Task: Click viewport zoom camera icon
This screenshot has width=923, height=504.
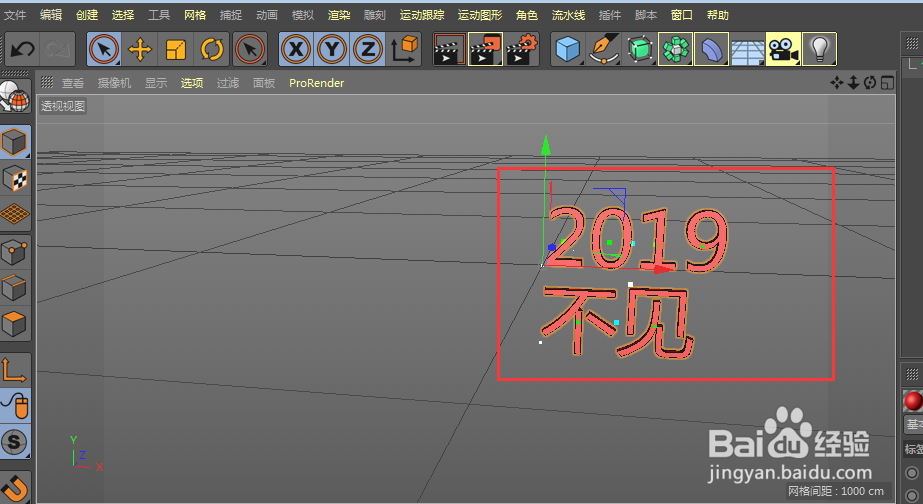Action: click(853, 83)
